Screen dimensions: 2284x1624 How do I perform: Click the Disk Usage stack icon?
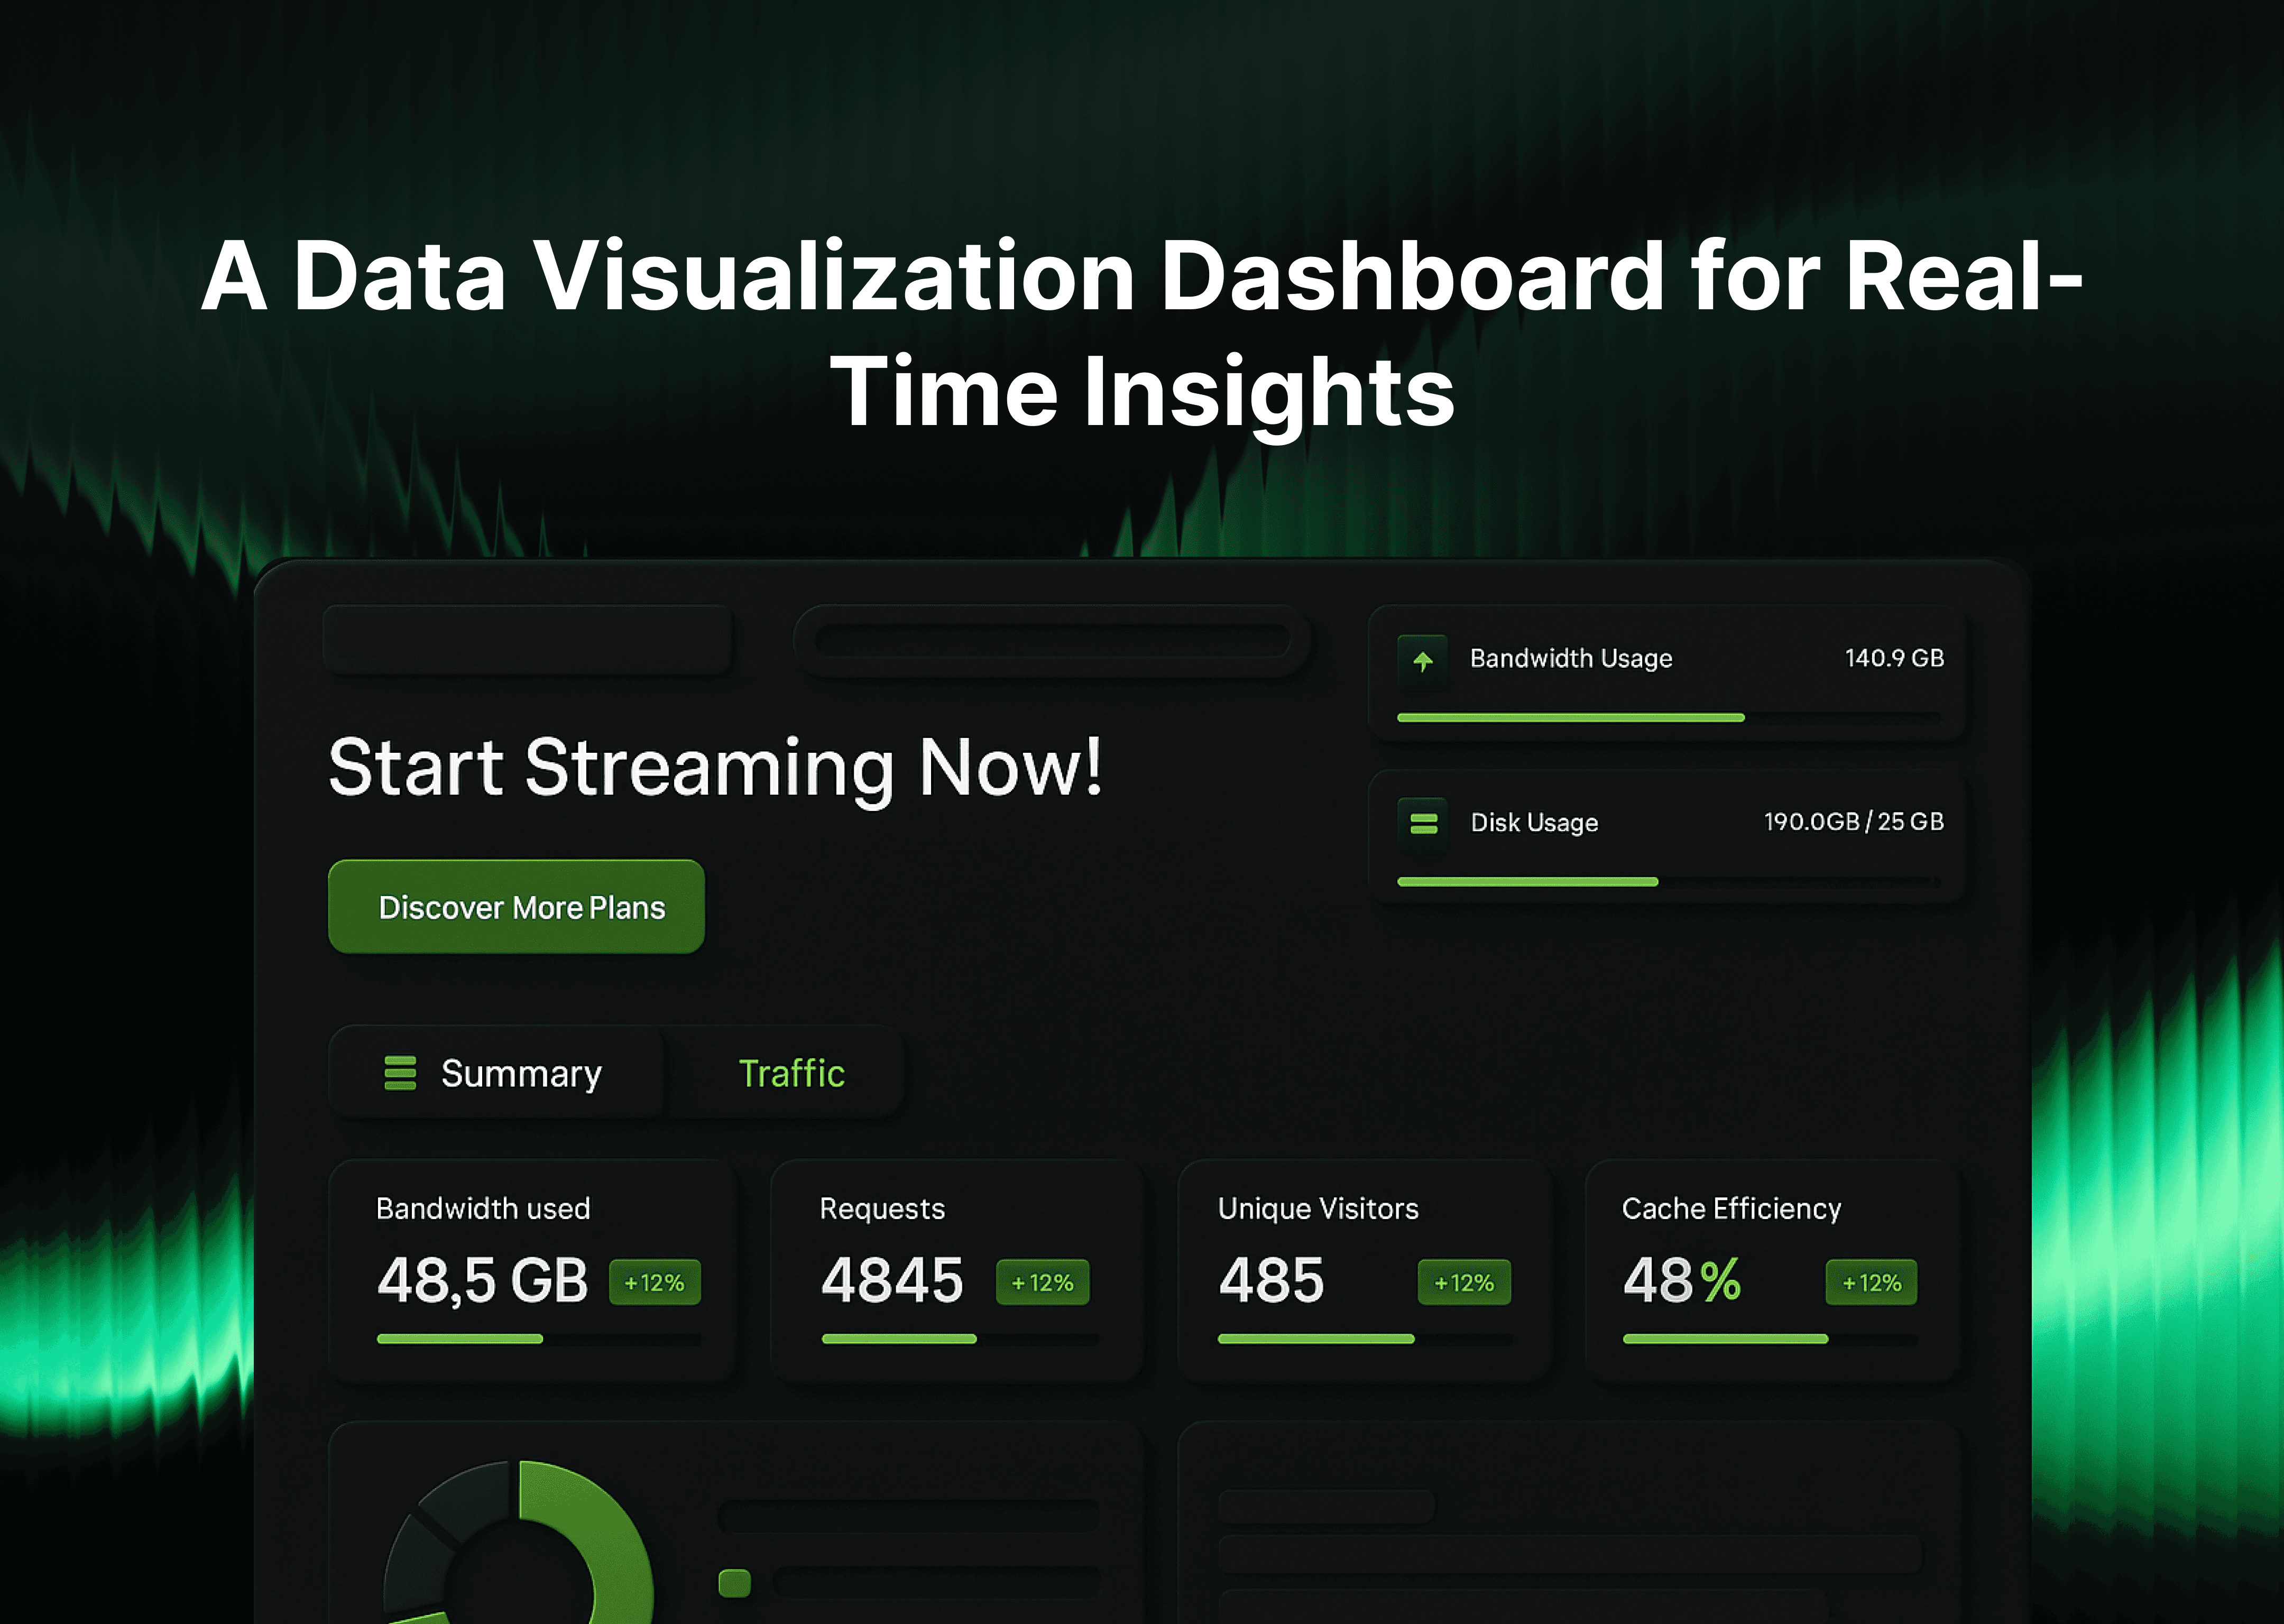pyautogui.click(x=1423, y=823)
